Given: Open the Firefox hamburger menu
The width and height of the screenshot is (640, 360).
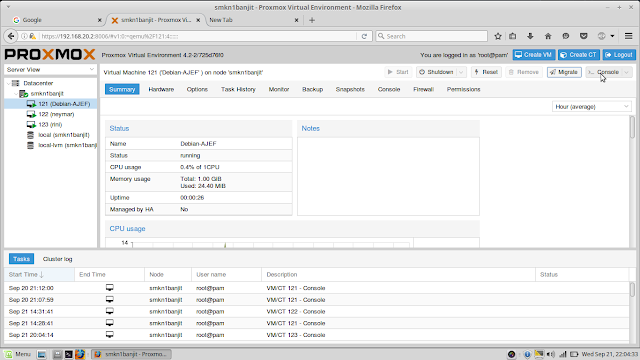Looking at the screenshot, I should point(629,36).
